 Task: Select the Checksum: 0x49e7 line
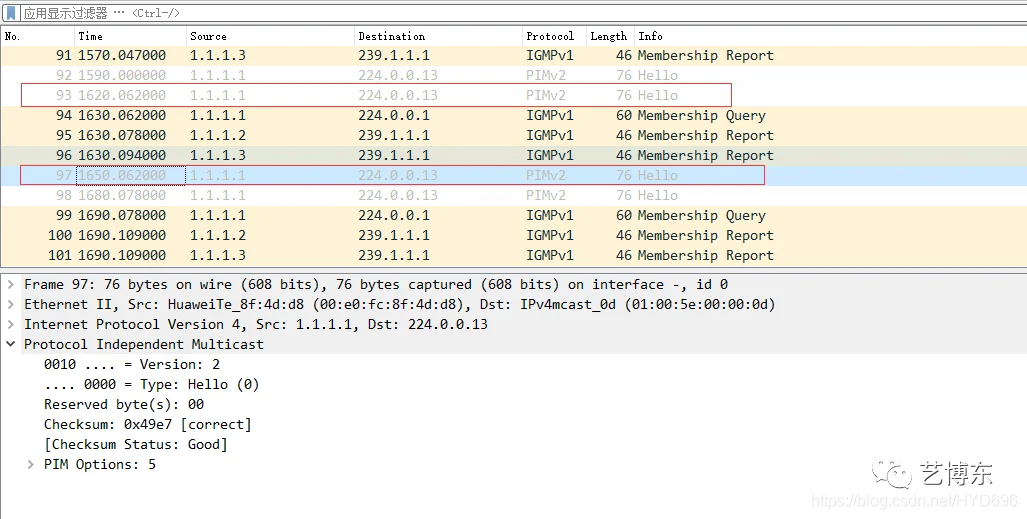coord(147,425)
